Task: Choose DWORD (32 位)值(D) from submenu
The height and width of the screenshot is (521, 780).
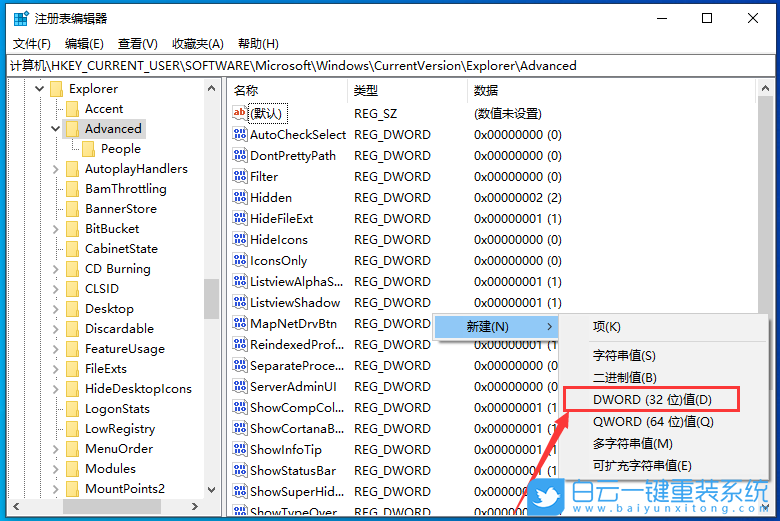Action: [652, 400]
